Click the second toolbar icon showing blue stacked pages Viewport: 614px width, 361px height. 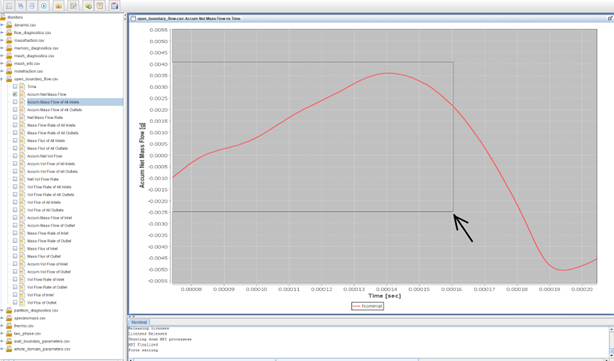(20, 5)
